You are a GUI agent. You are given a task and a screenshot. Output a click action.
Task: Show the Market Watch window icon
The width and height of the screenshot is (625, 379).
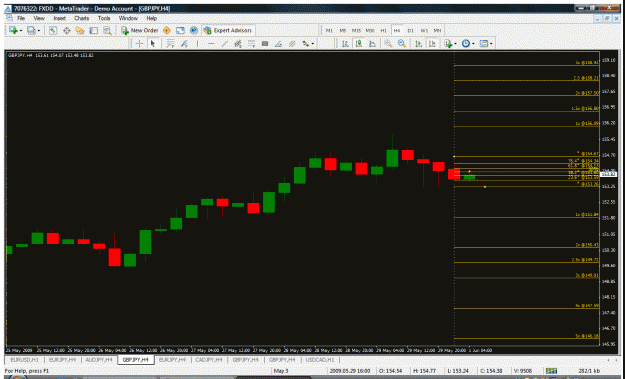point(53,30)
